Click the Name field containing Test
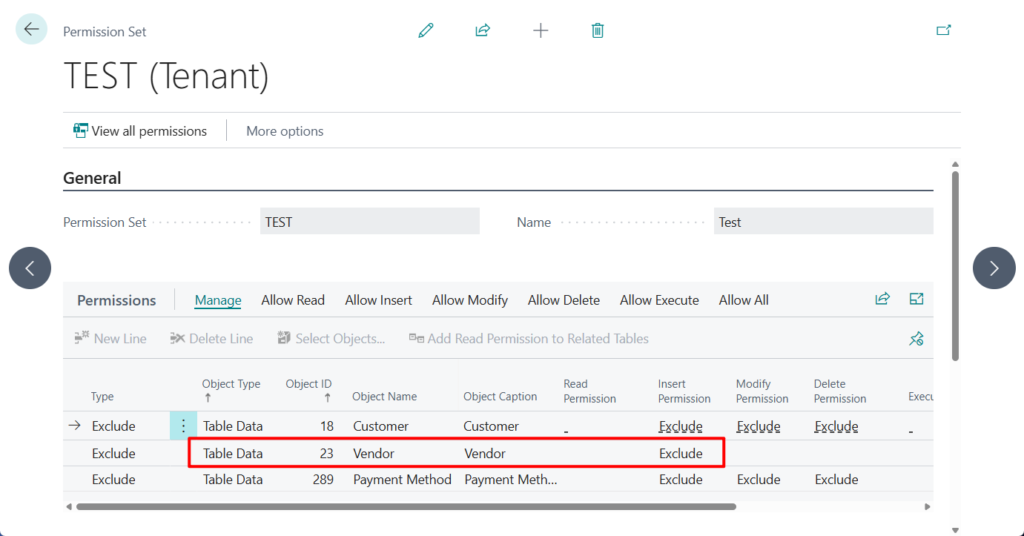This screenshot has width=1024, height=536. pos(822,222)
